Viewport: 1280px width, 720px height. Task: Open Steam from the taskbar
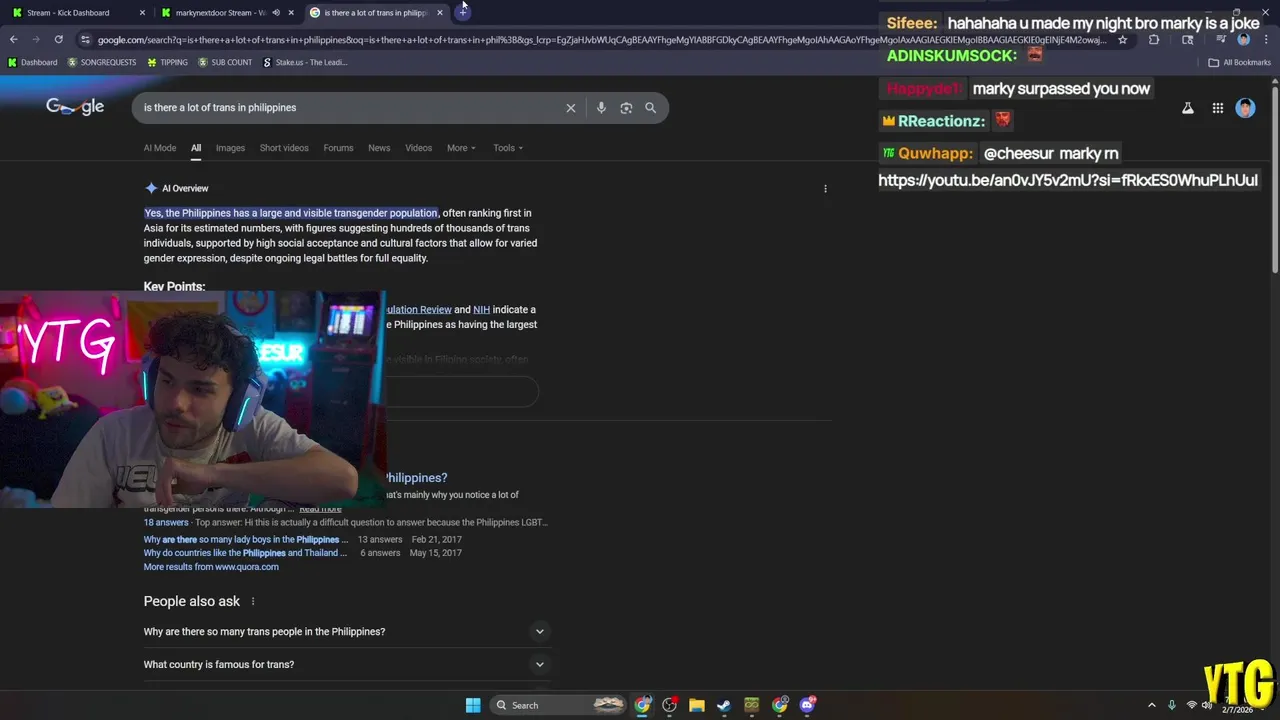pos(724,705)
